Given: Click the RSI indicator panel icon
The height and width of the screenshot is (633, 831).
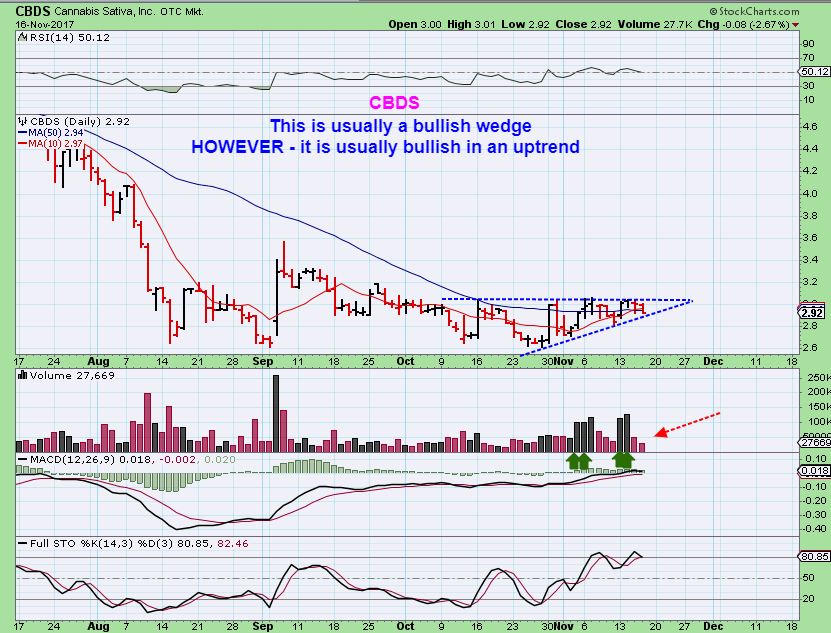Looking at the screenshot, I should tap(23, 38).
